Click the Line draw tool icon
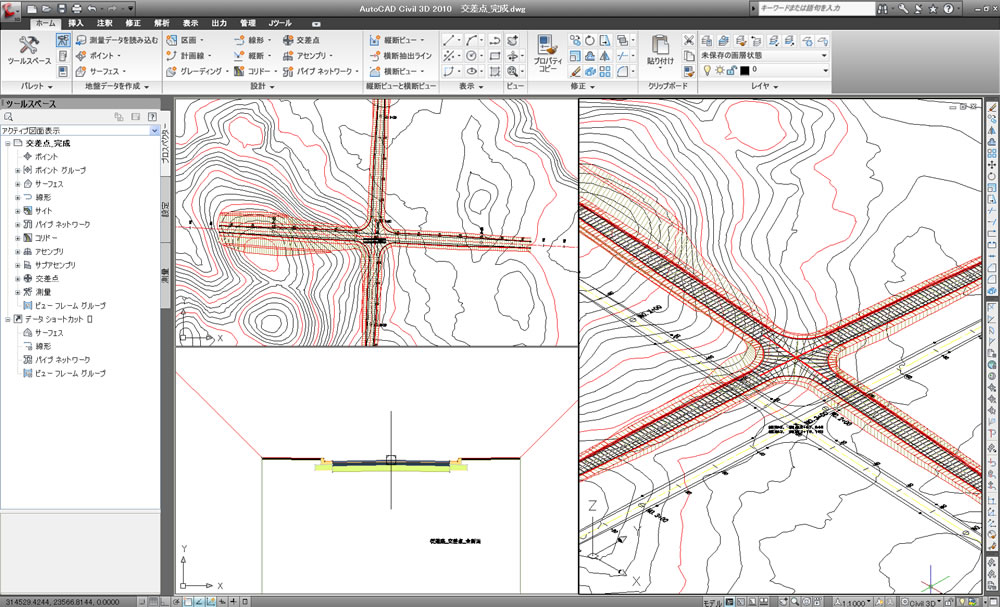The image size is (1000, 607). click(x=449, y=40)
